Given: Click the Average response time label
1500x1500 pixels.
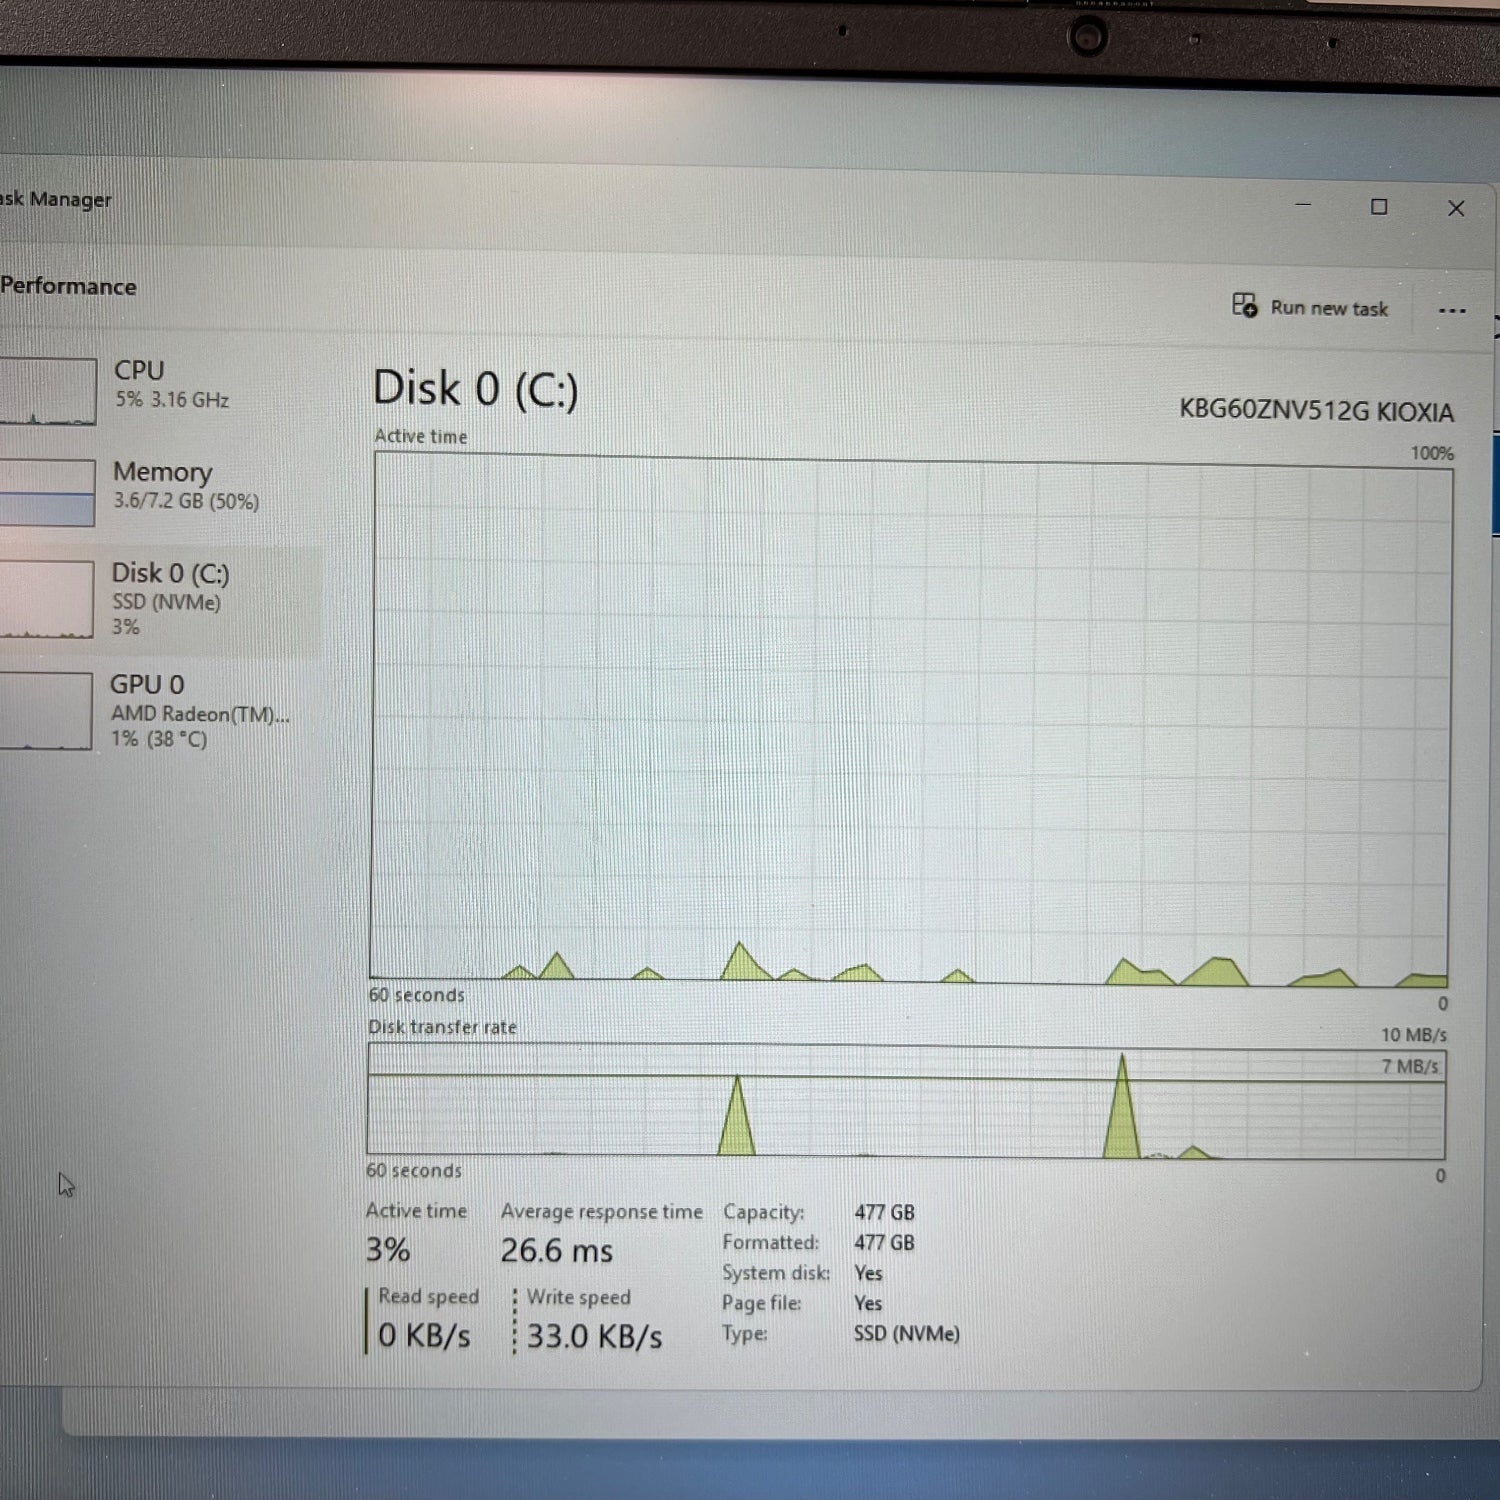Looking at the screenshot, I should (602, 1212).
